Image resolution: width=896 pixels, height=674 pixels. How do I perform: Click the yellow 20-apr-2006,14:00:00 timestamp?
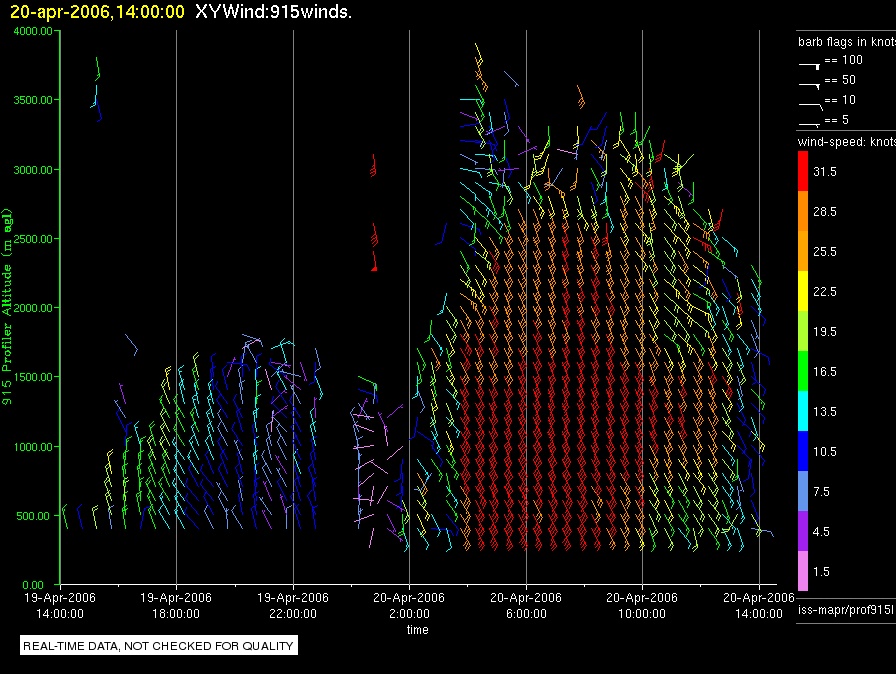coord(97,12)
